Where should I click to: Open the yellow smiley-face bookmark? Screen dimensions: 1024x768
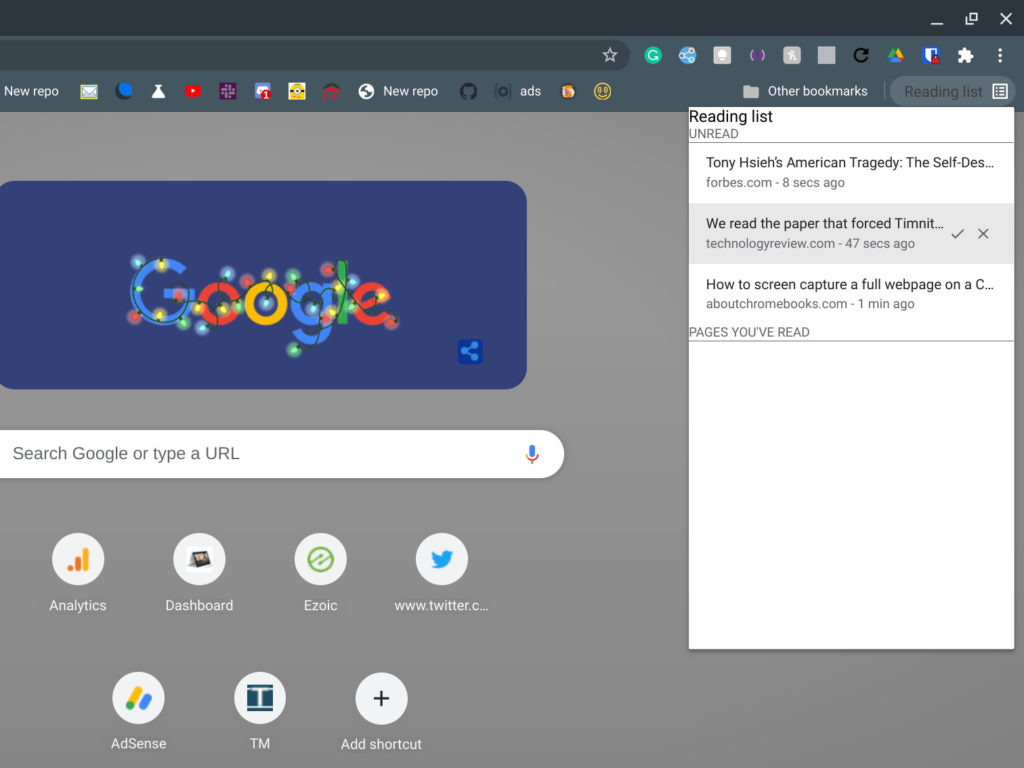point(602,91)
